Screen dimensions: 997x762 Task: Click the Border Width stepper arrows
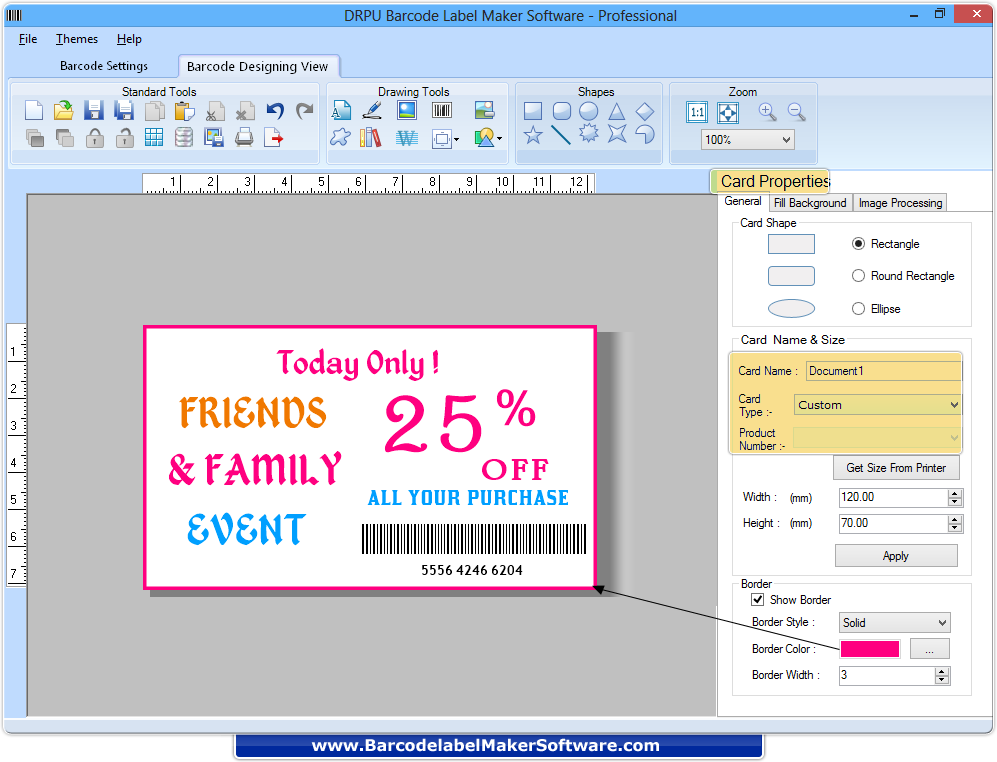tap(942, 675)
